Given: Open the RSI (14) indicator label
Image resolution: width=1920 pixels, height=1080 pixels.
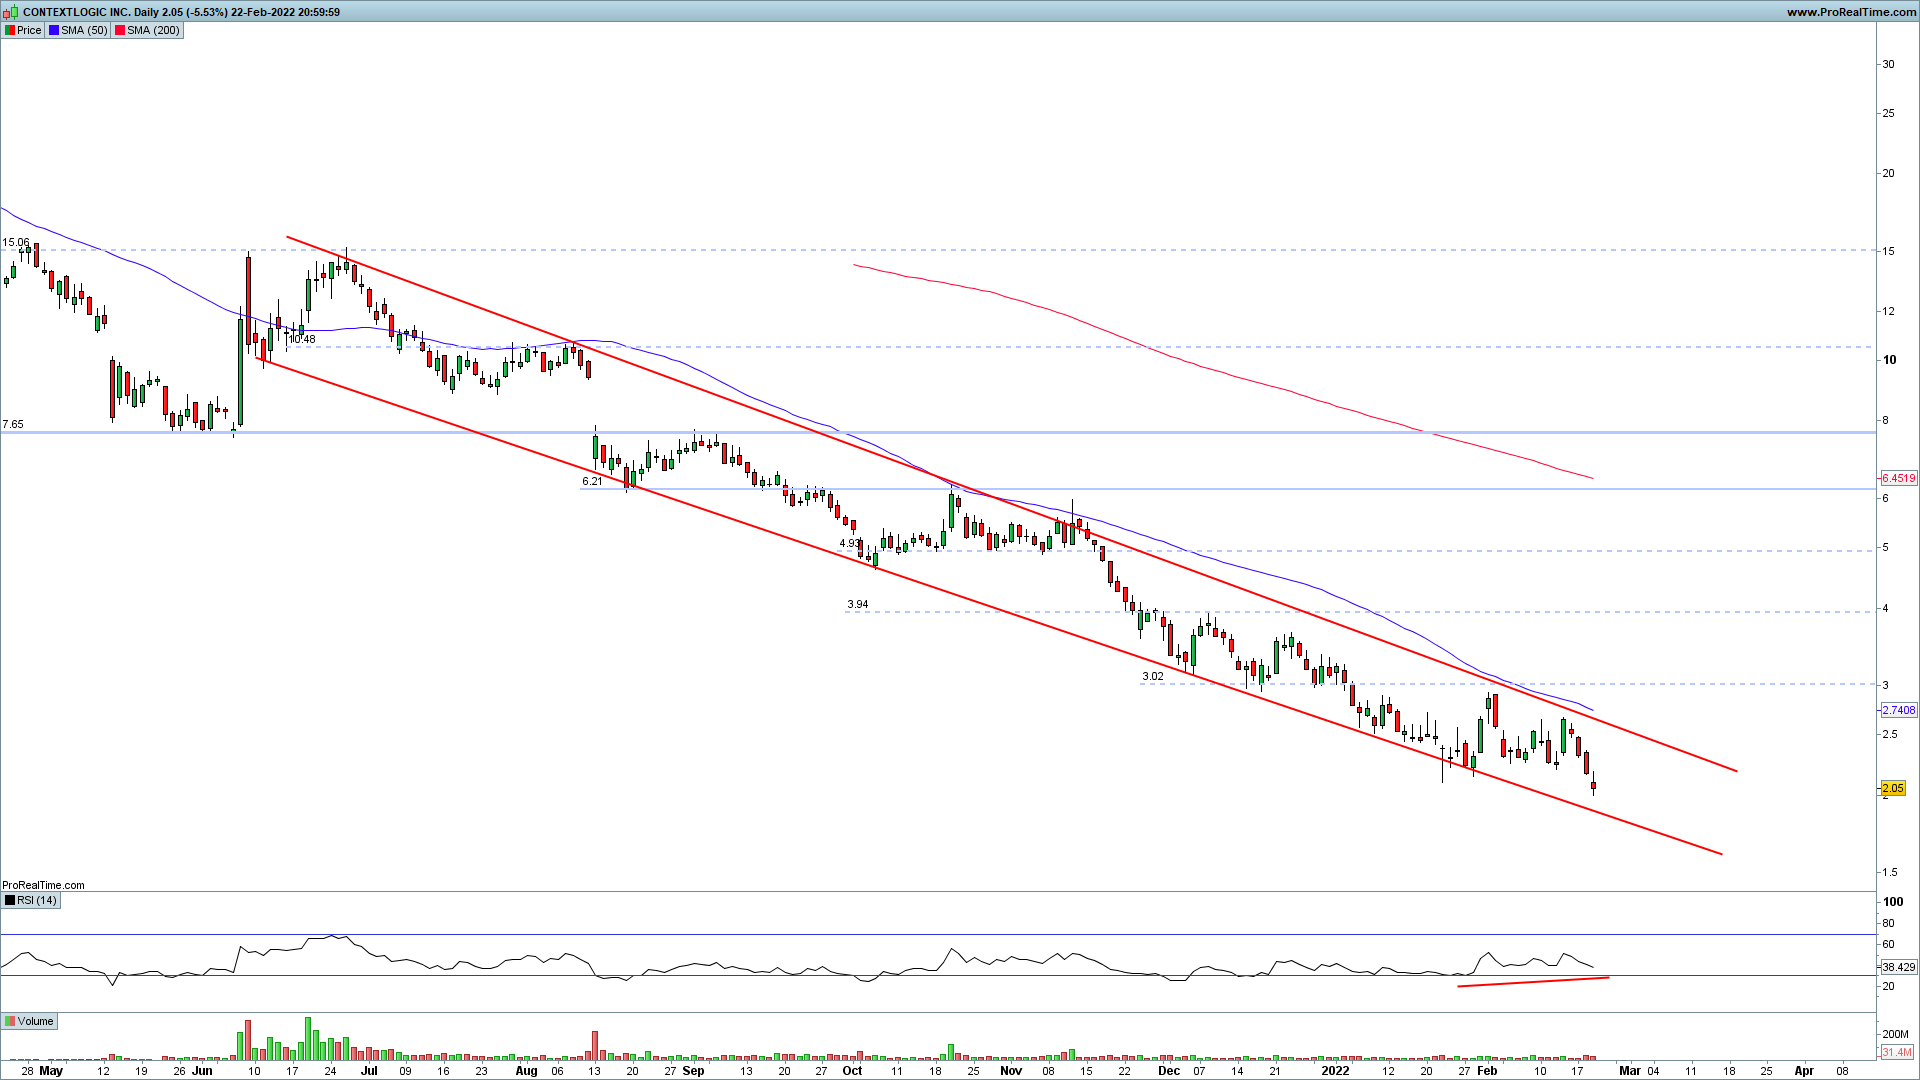Looking at the screenshot, I should (x=38, y=900).
